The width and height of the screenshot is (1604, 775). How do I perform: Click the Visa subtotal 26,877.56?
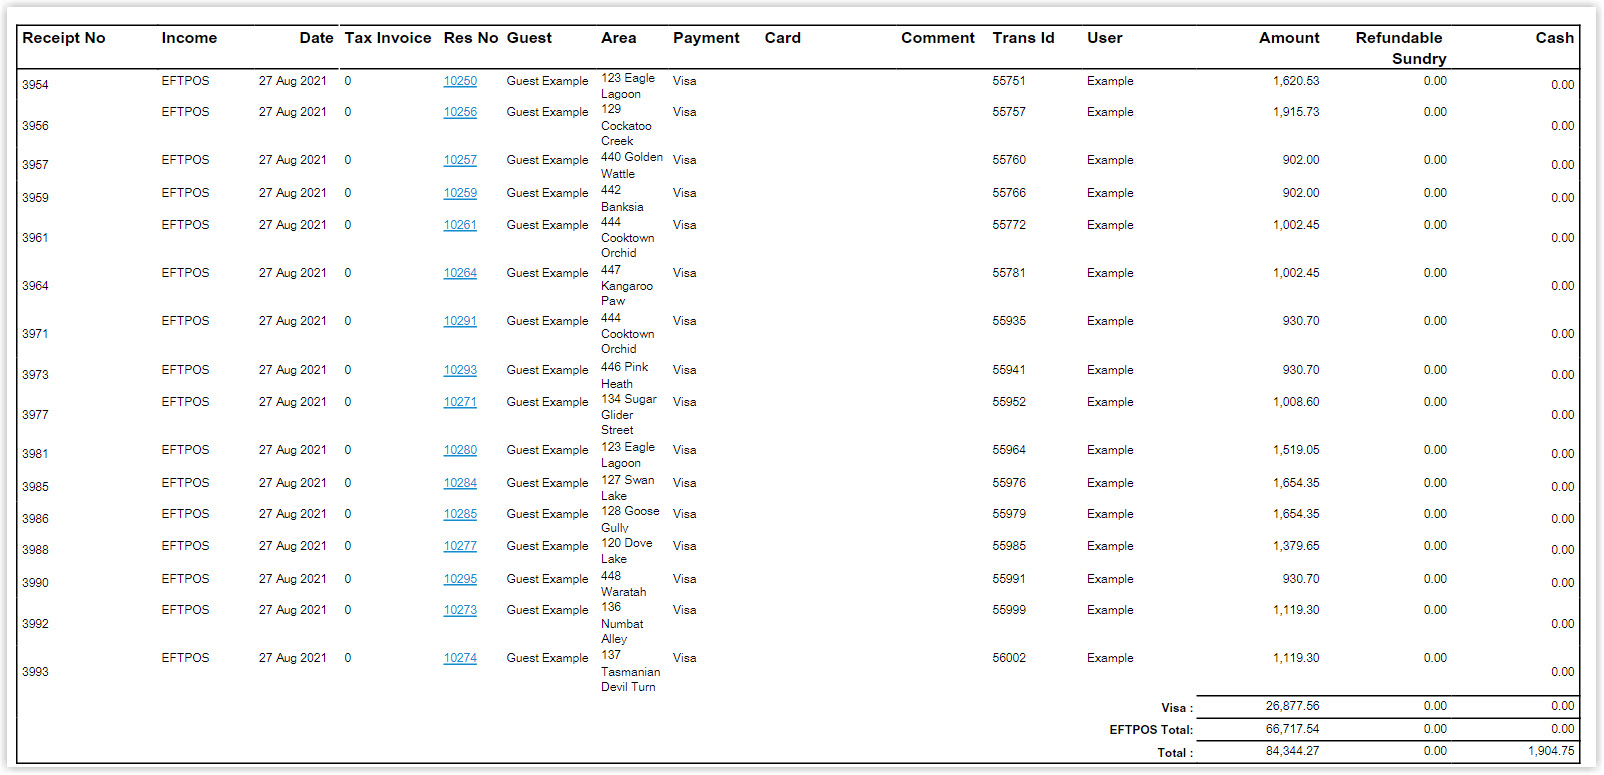tap(1292, 706)
